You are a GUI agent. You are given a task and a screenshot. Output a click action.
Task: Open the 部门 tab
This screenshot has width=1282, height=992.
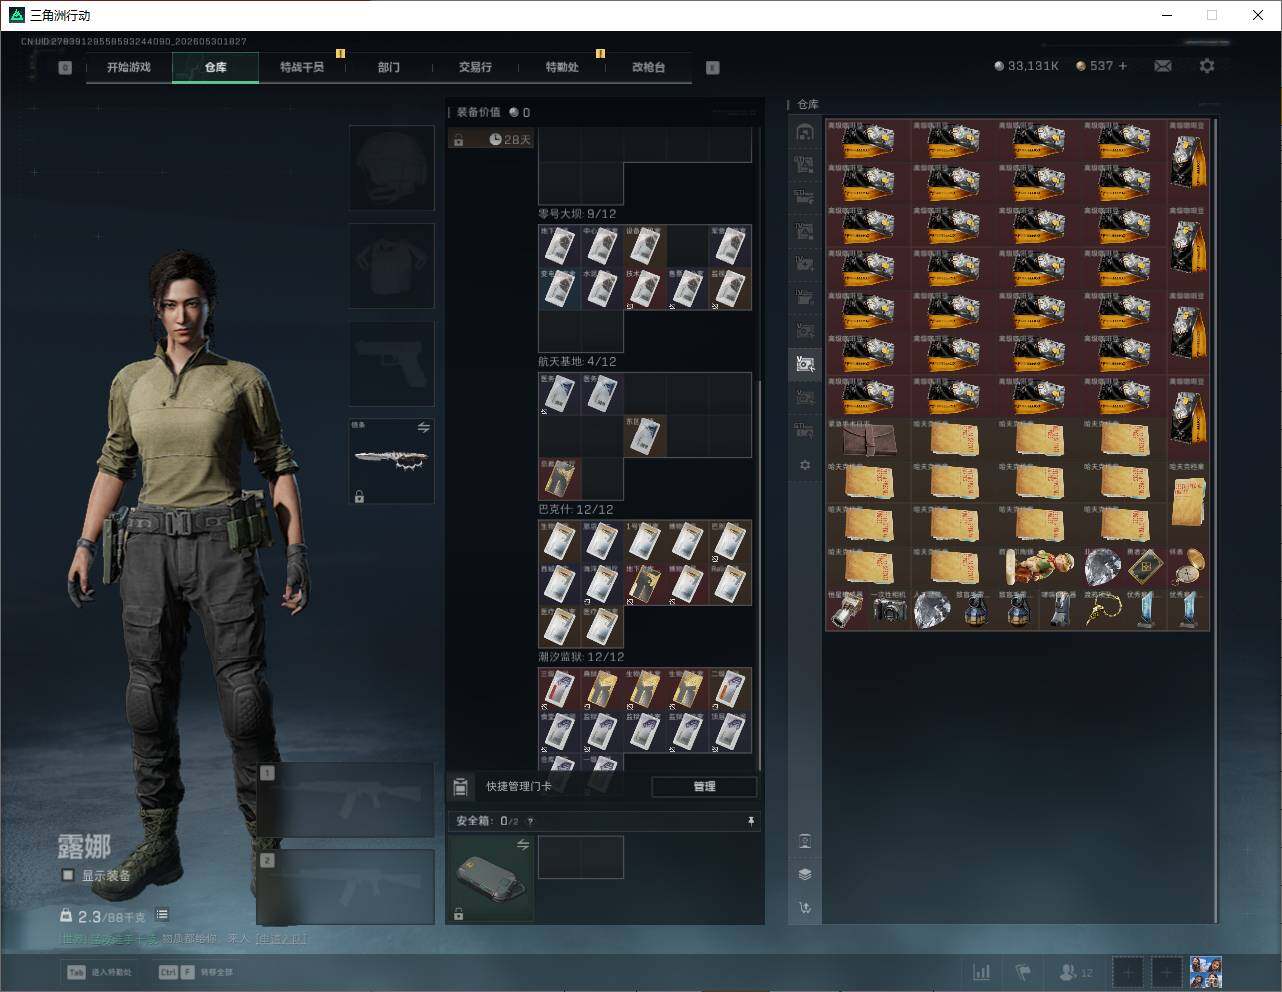pyautogui.click(x=389, y=67)
